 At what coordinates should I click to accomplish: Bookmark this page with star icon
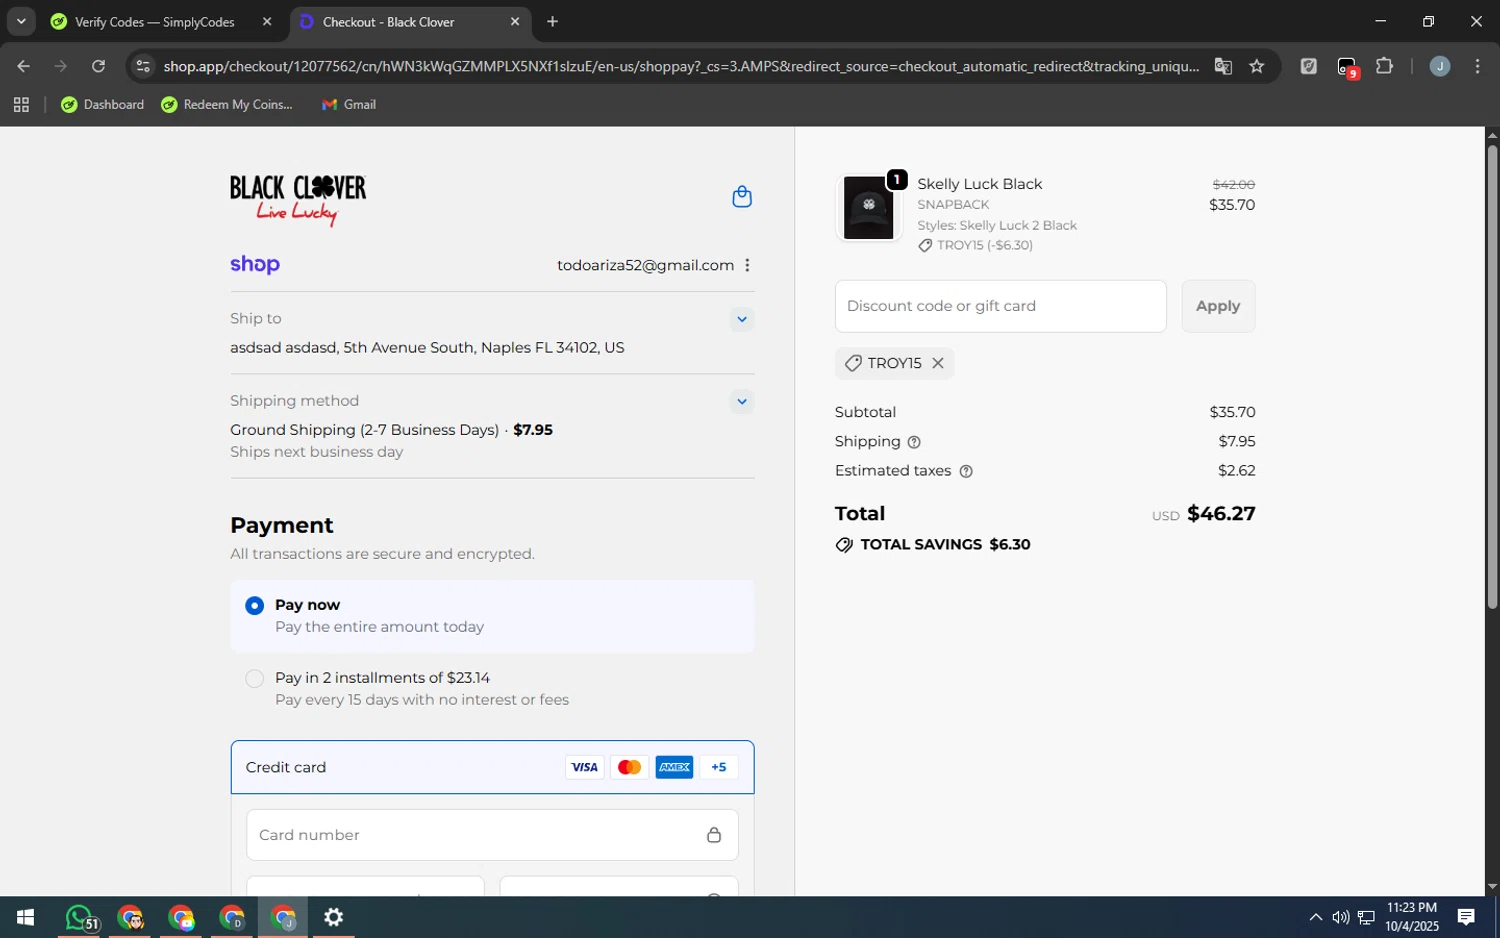[1257, 67]
